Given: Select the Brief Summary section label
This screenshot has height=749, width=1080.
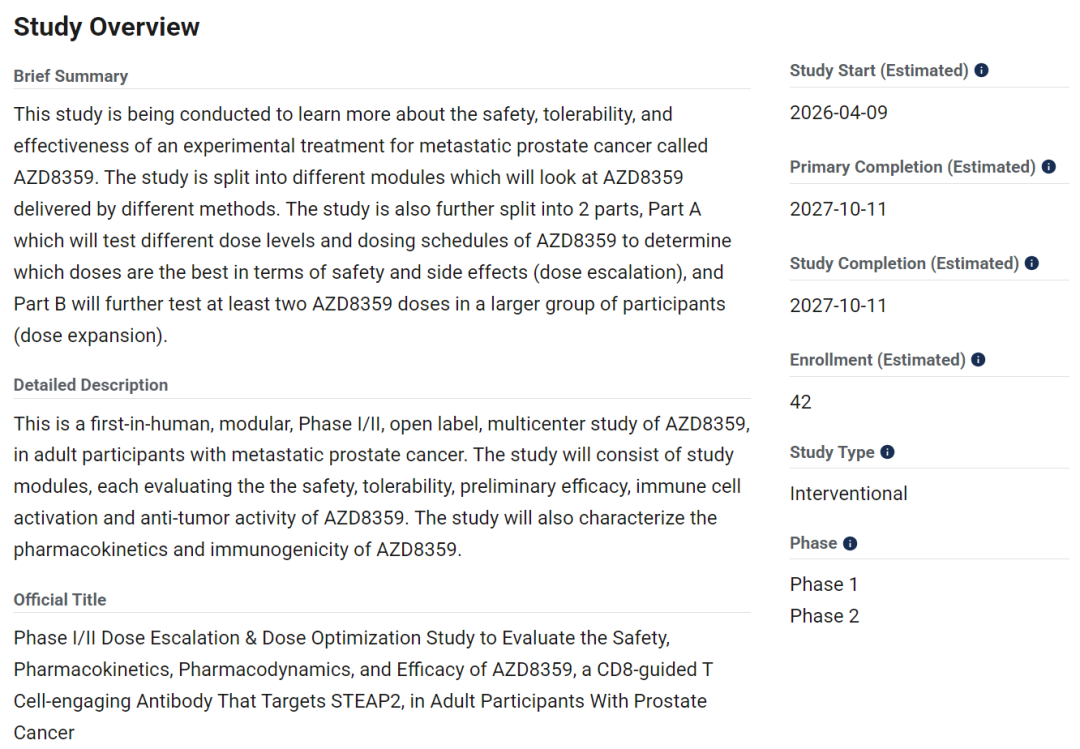Looking at the screenshot, I should (x=71, y=76).
